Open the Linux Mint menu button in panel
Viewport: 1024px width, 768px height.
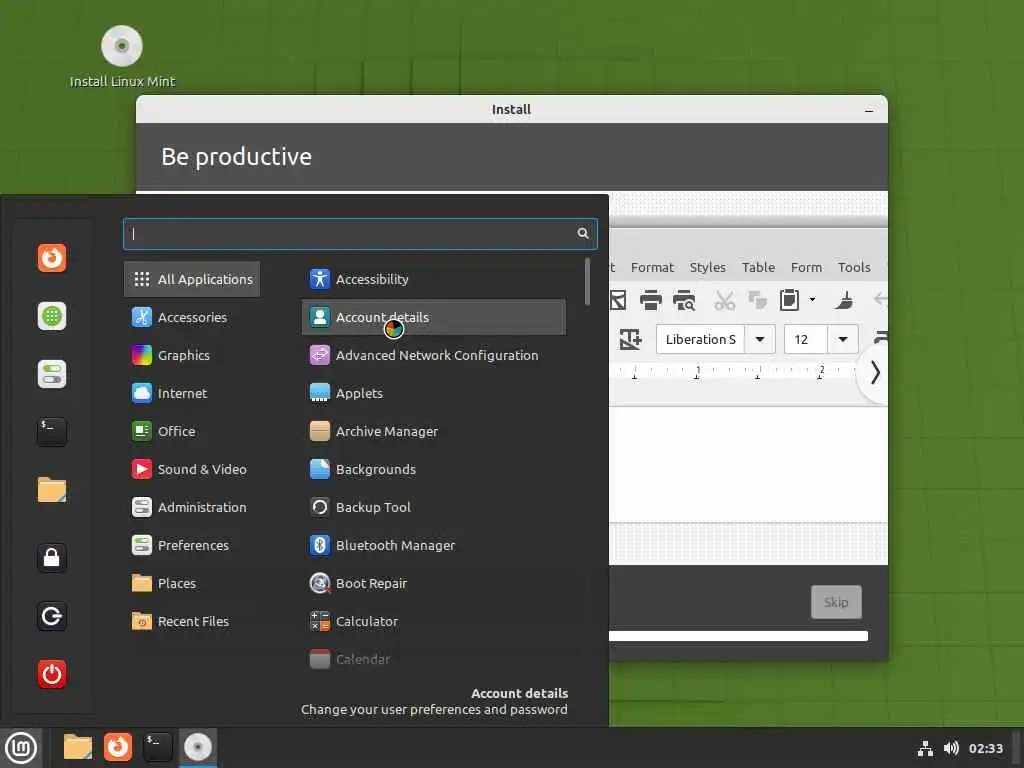coord(21,748)
